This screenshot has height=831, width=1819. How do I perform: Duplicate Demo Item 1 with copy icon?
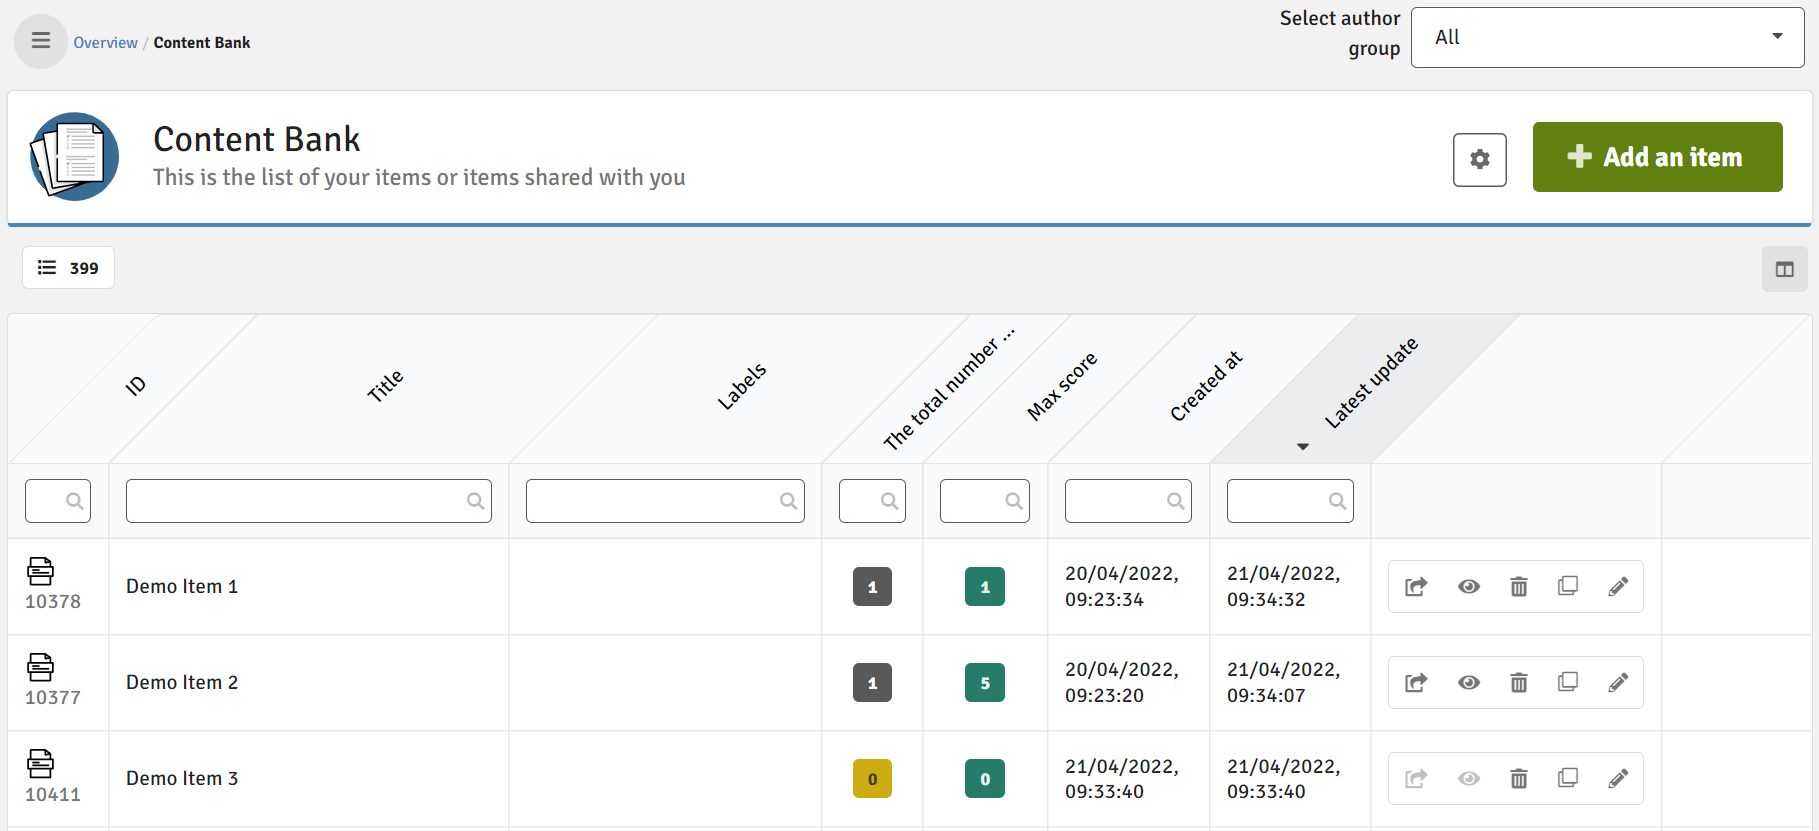tap(1568, 586)
